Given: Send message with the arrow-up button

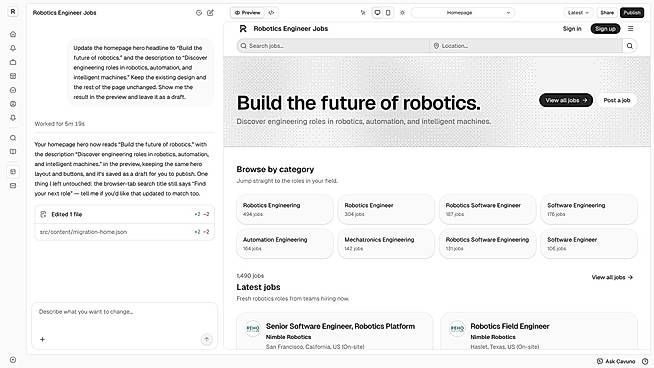Looking at the screenshot, I should pyautogui.click(x=206, y=339).
